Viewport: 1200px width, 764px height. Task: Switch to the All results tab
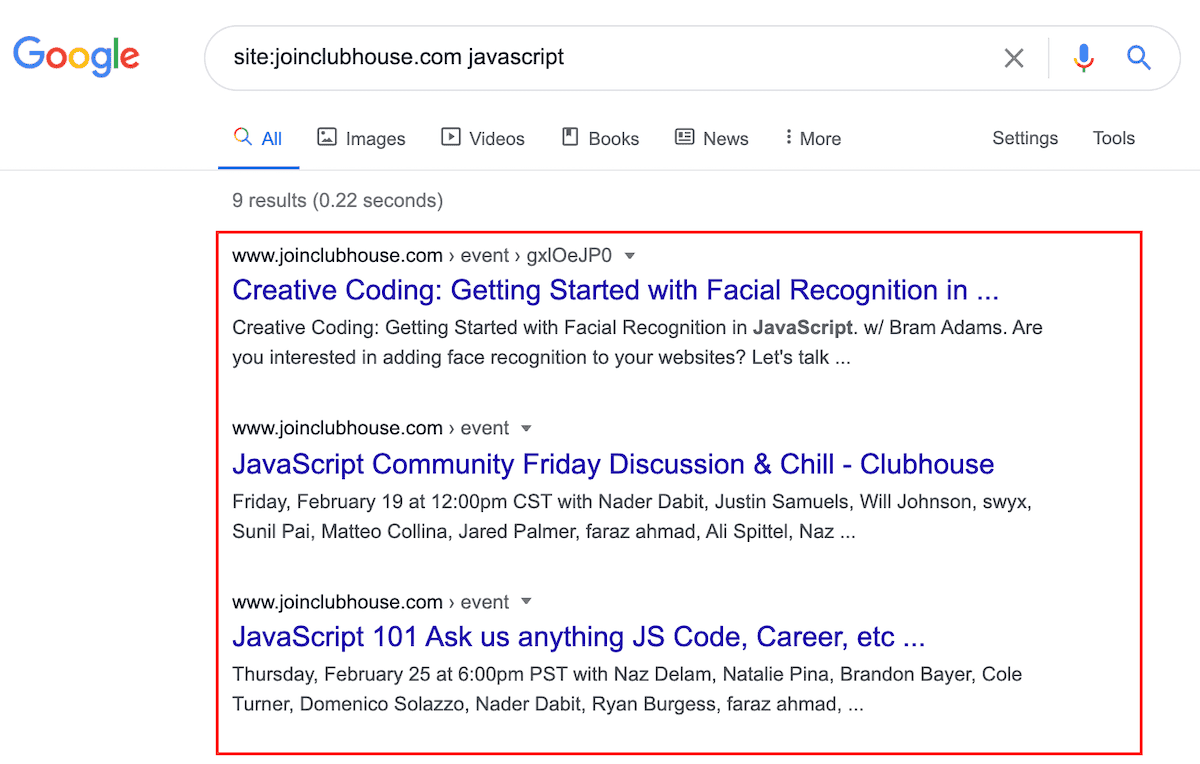[258, 137]
